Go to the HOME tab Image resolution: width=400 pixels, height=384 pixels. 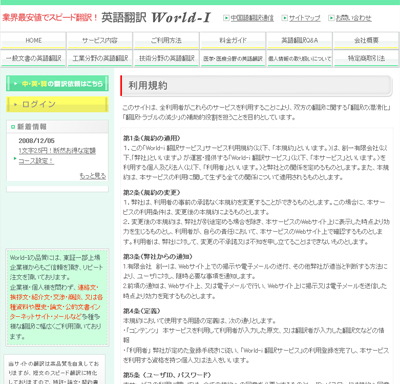33,41
